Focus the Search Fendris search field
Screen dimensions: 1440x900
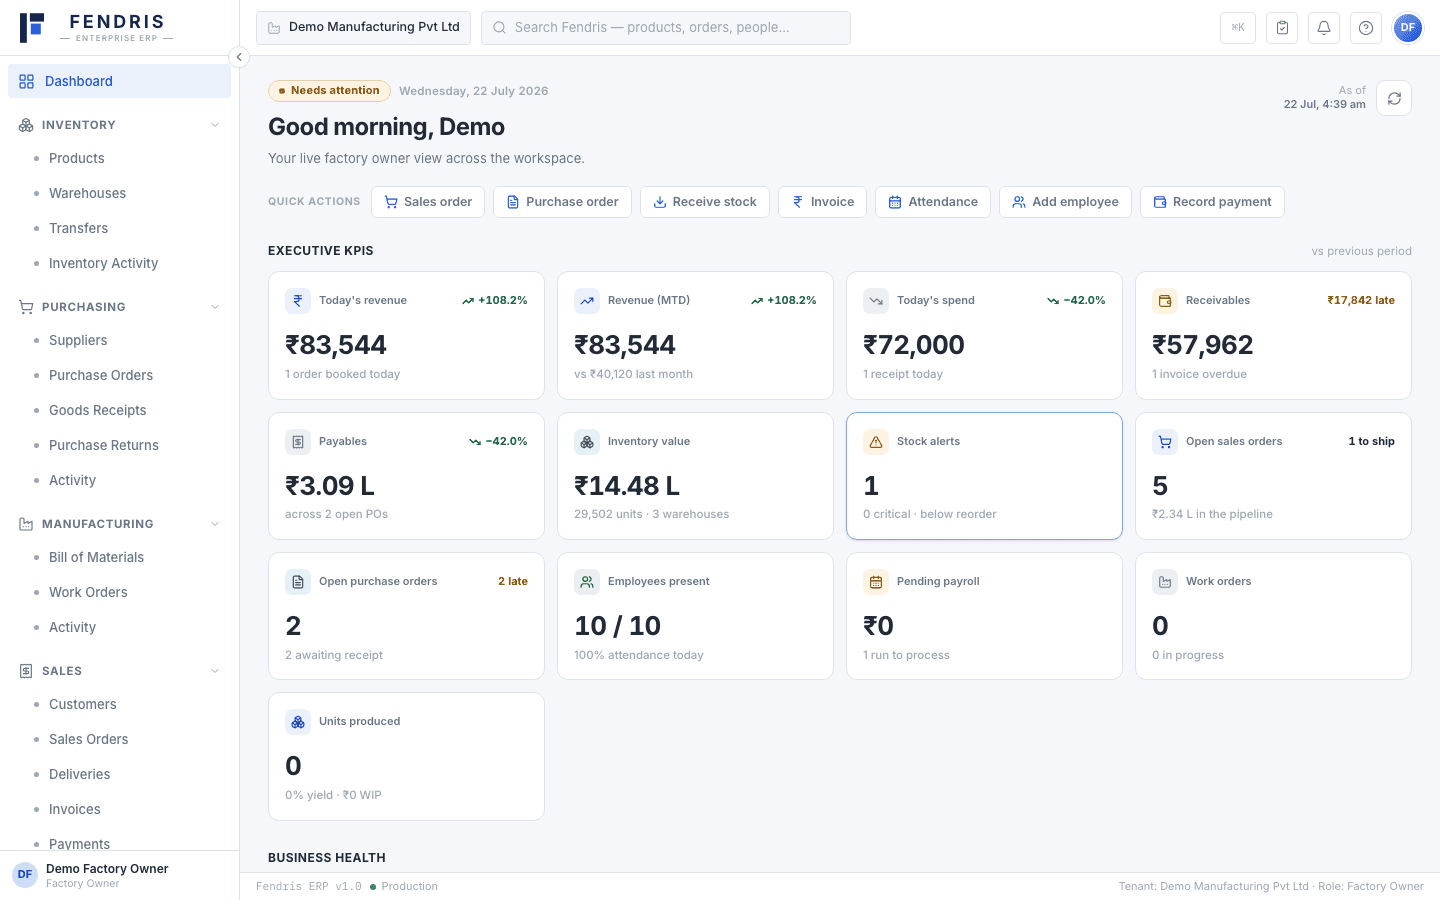tap(666, 28)
